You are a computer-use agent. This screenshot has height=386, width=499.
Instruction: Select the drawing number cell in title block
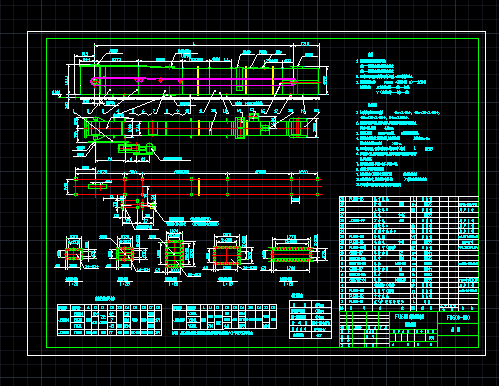(458, 318)
